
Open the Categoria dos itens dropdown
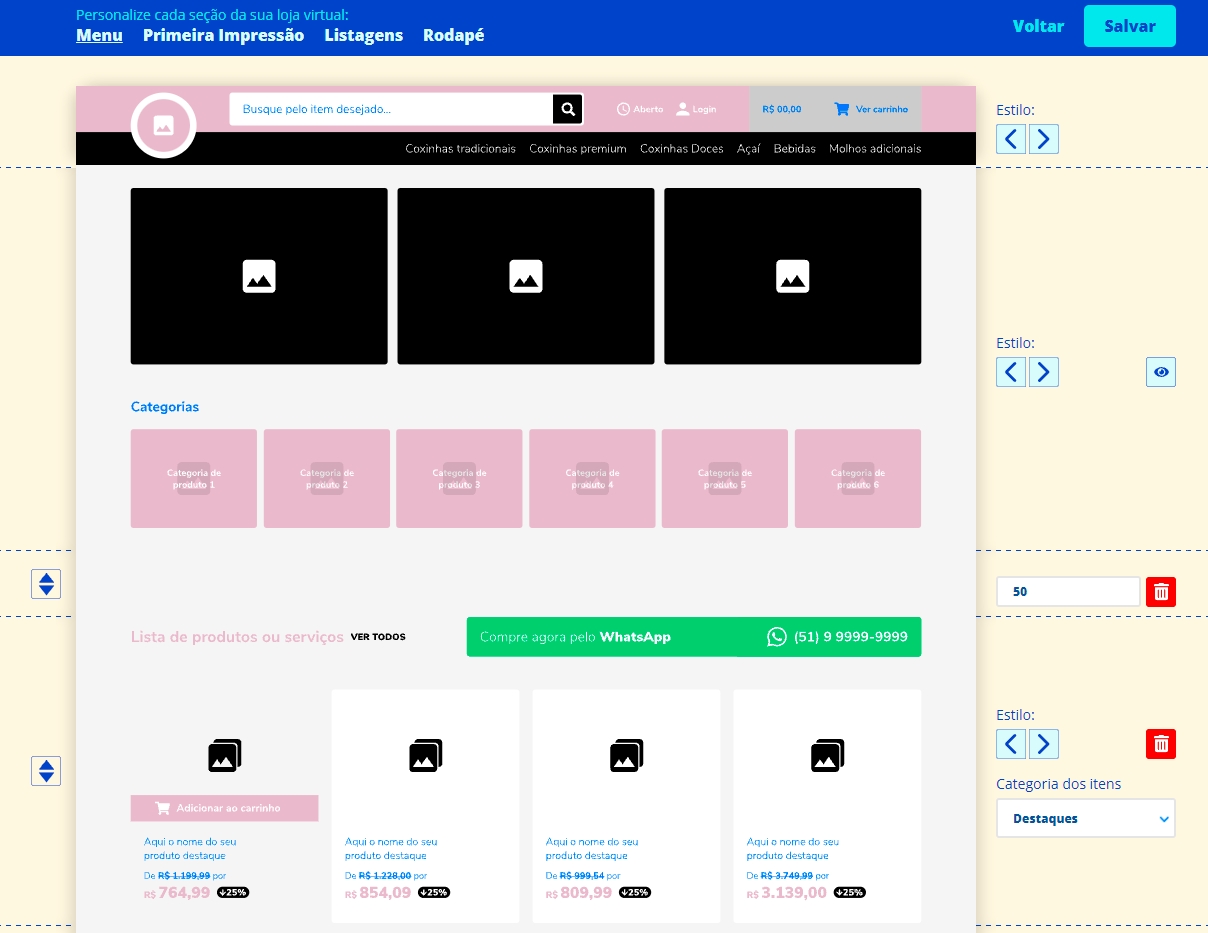pos(1086,818)
